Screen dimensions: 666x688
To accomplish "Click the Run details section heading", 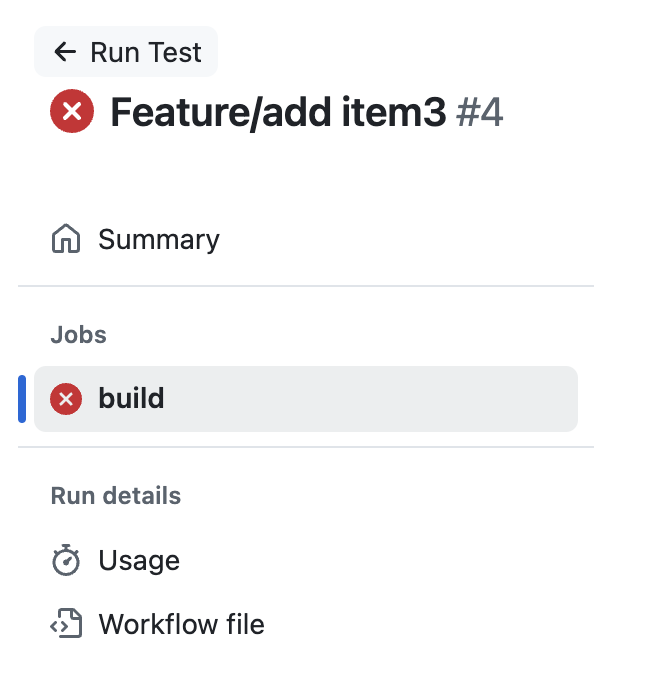I will [116, 496].
